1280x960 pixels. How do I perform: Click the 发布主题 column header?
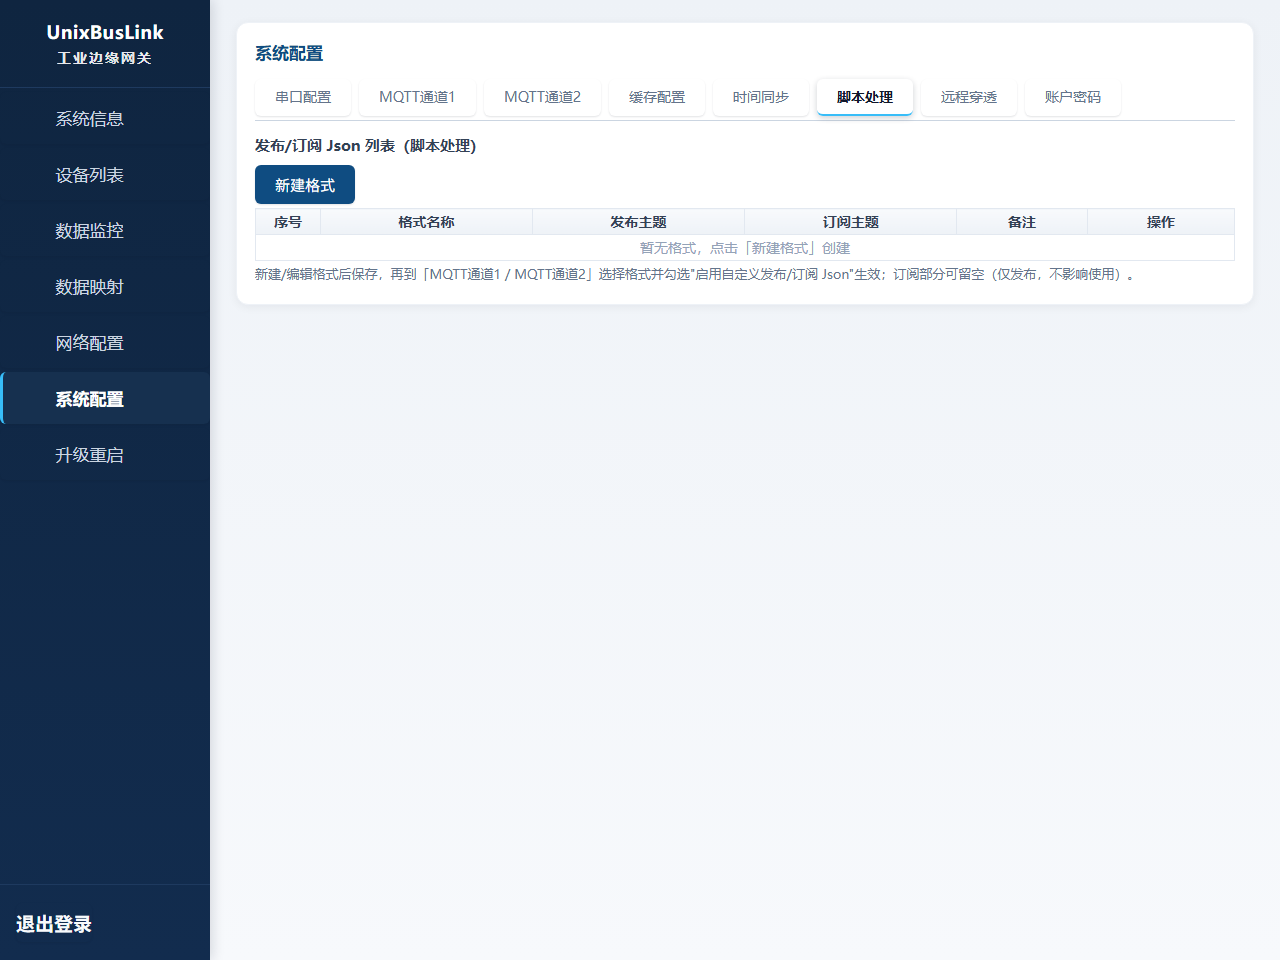(x=638, y=222)
